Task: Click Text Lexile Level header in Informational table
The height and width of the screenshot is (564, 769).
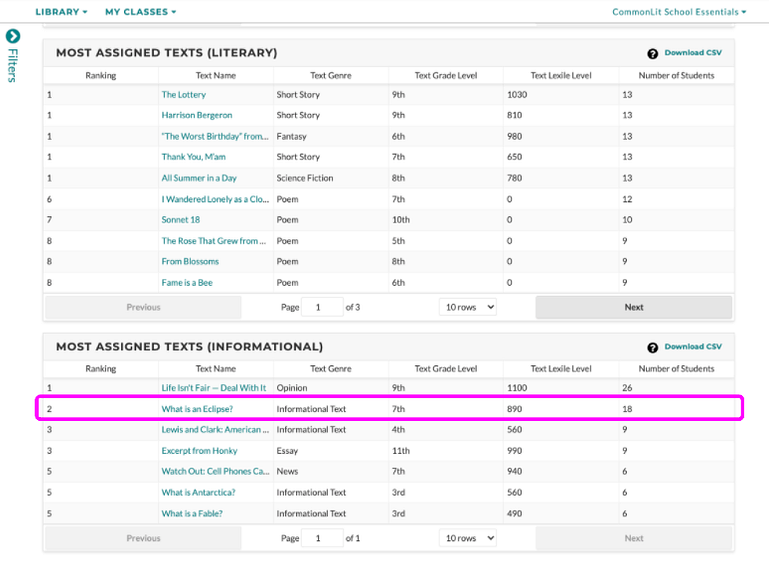Action: tap(561, 369)
